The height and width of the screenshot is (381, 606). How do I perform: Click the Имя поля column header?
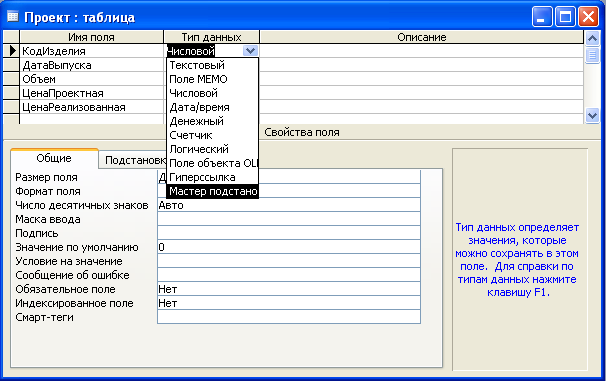[x=91, y=37]
